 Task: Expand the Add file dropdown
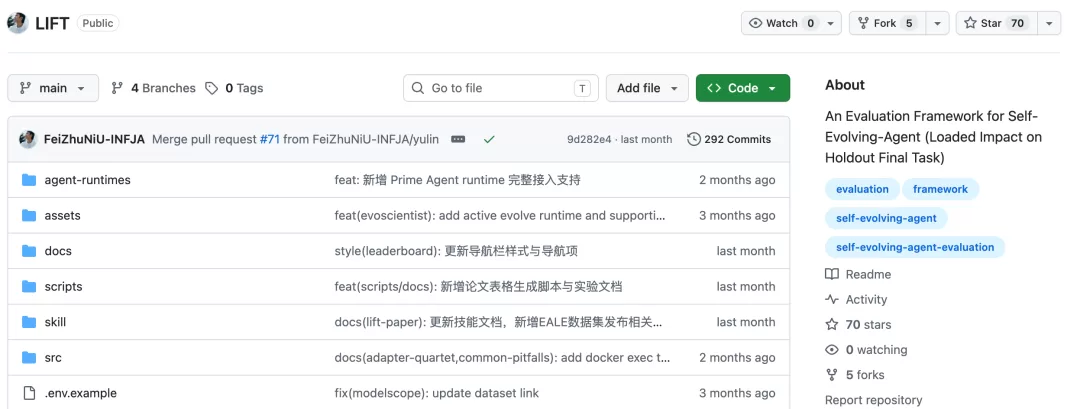coord(647,88)
